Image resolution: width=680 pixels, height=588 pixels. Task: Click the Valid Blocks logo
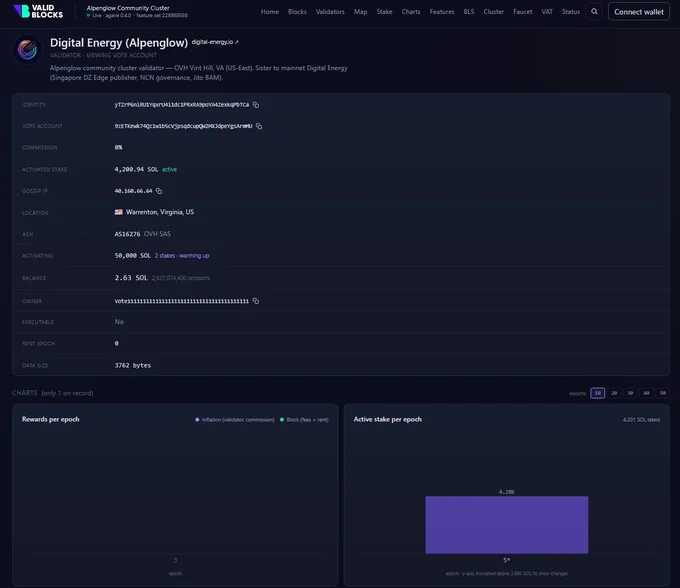[38, 11]
